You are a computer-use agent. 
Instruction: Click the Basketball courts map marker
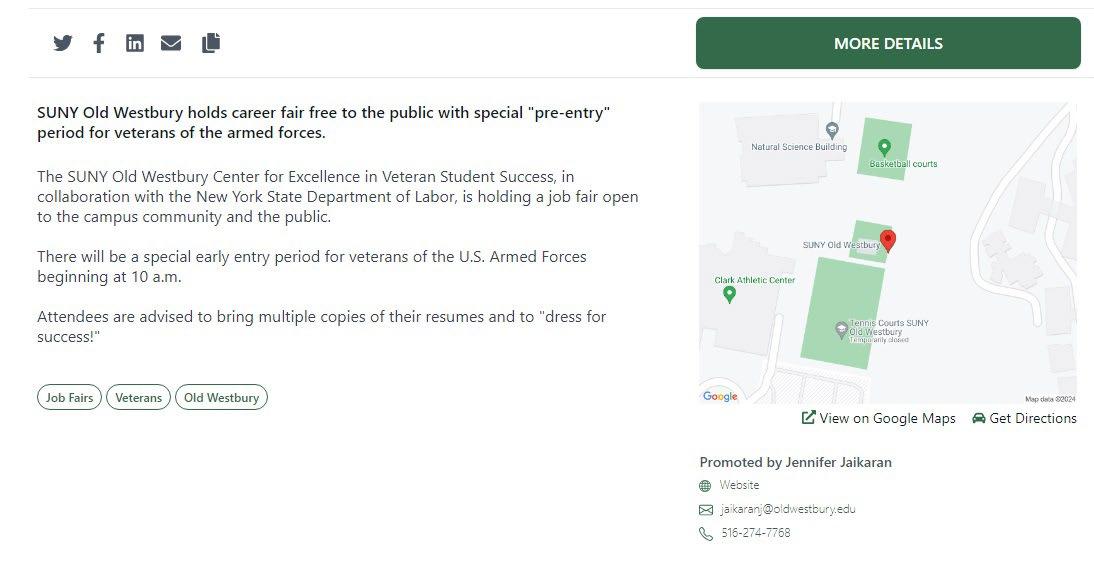tap(884, 147)
